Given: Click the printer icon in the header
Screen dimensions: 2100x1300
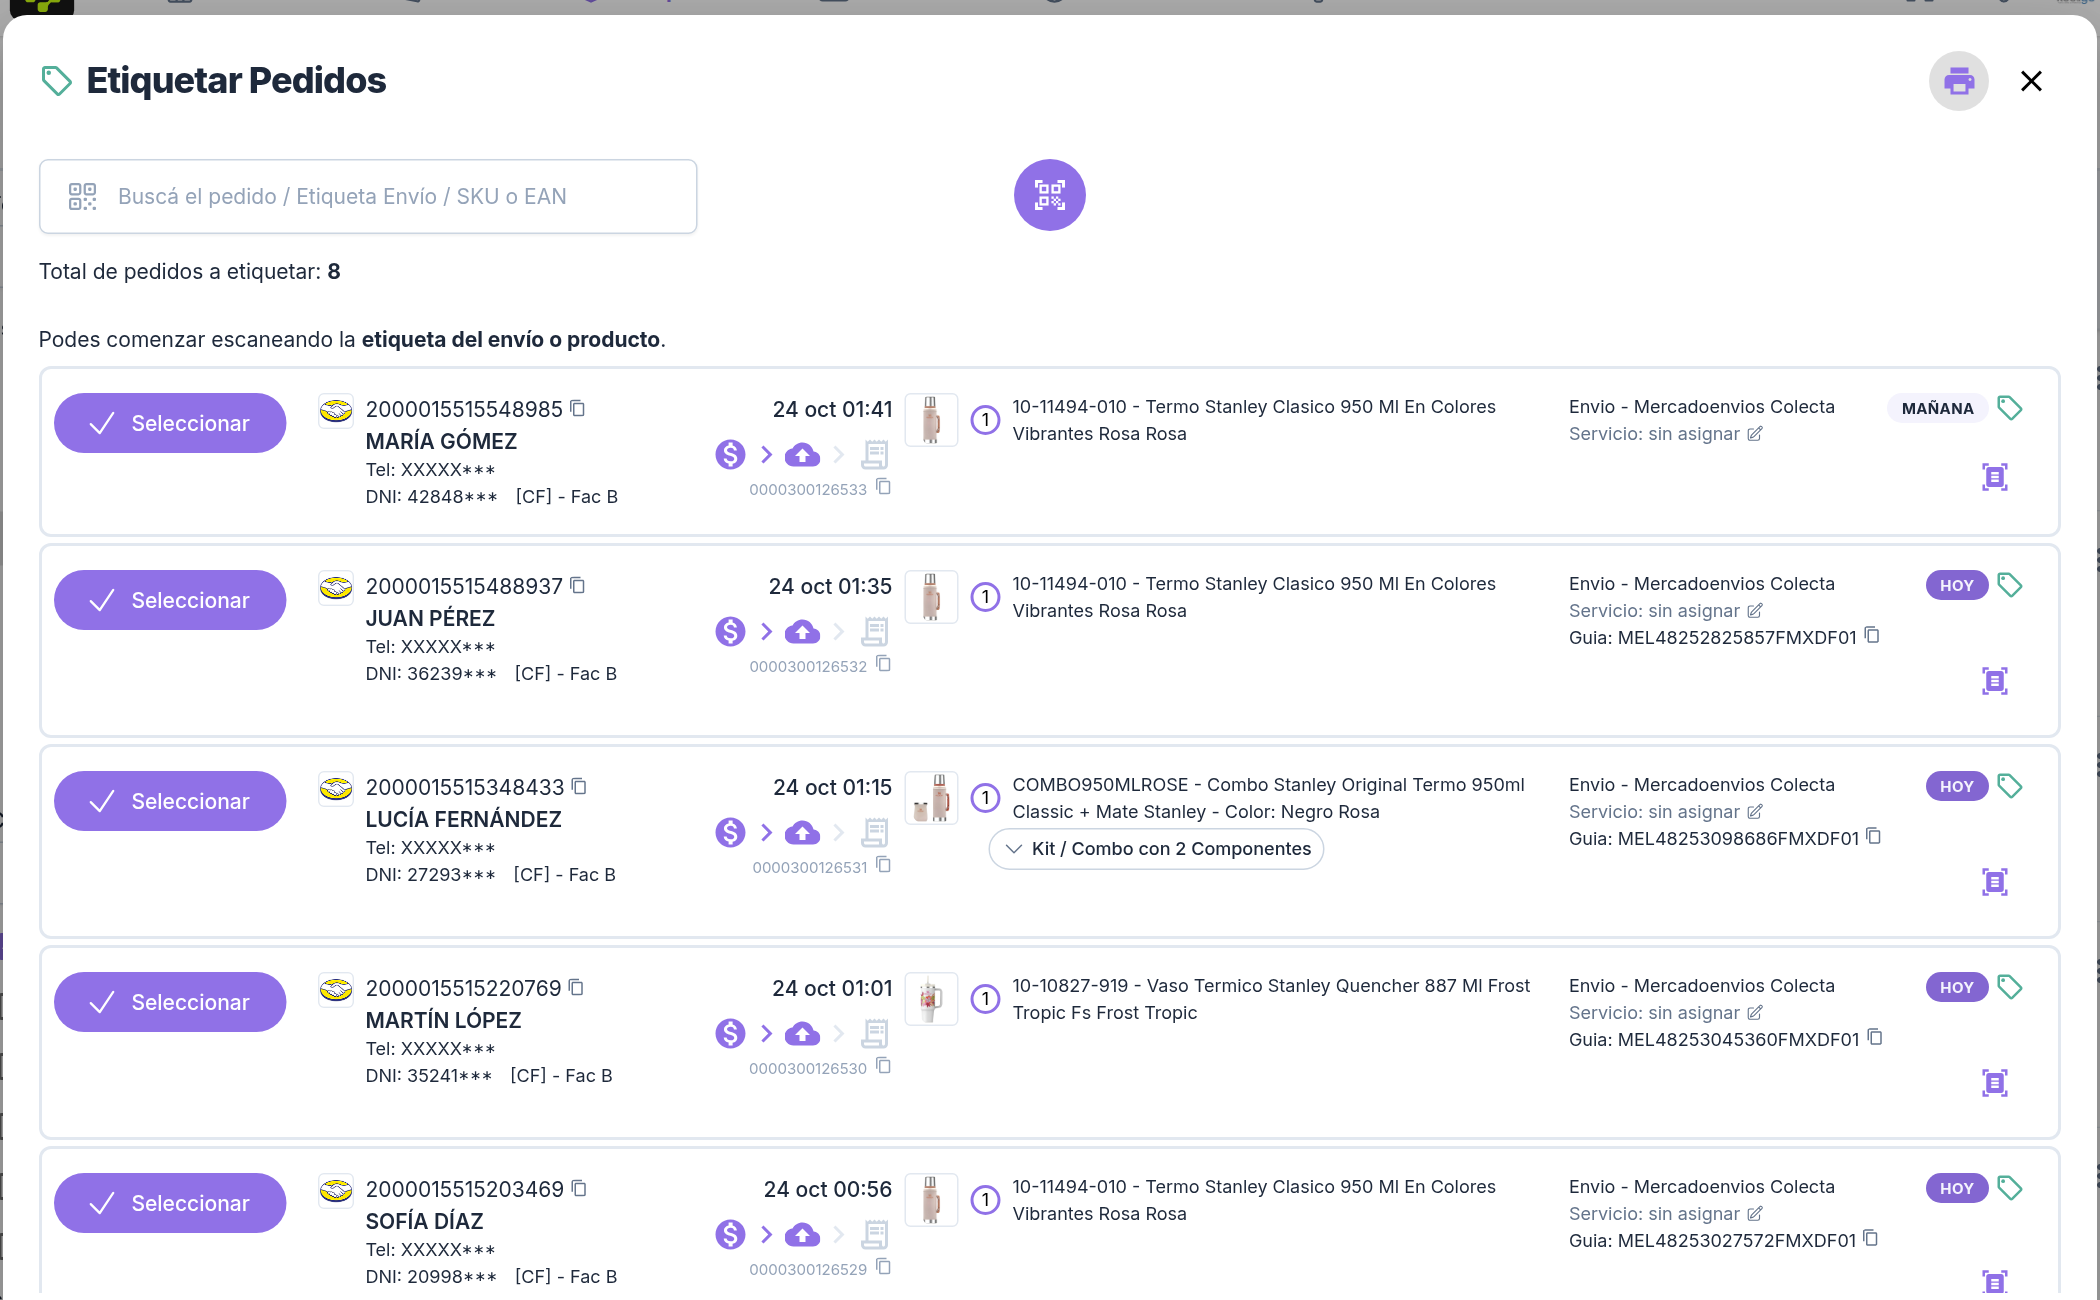Looking at the screenshot, I should click(1958, 81).
